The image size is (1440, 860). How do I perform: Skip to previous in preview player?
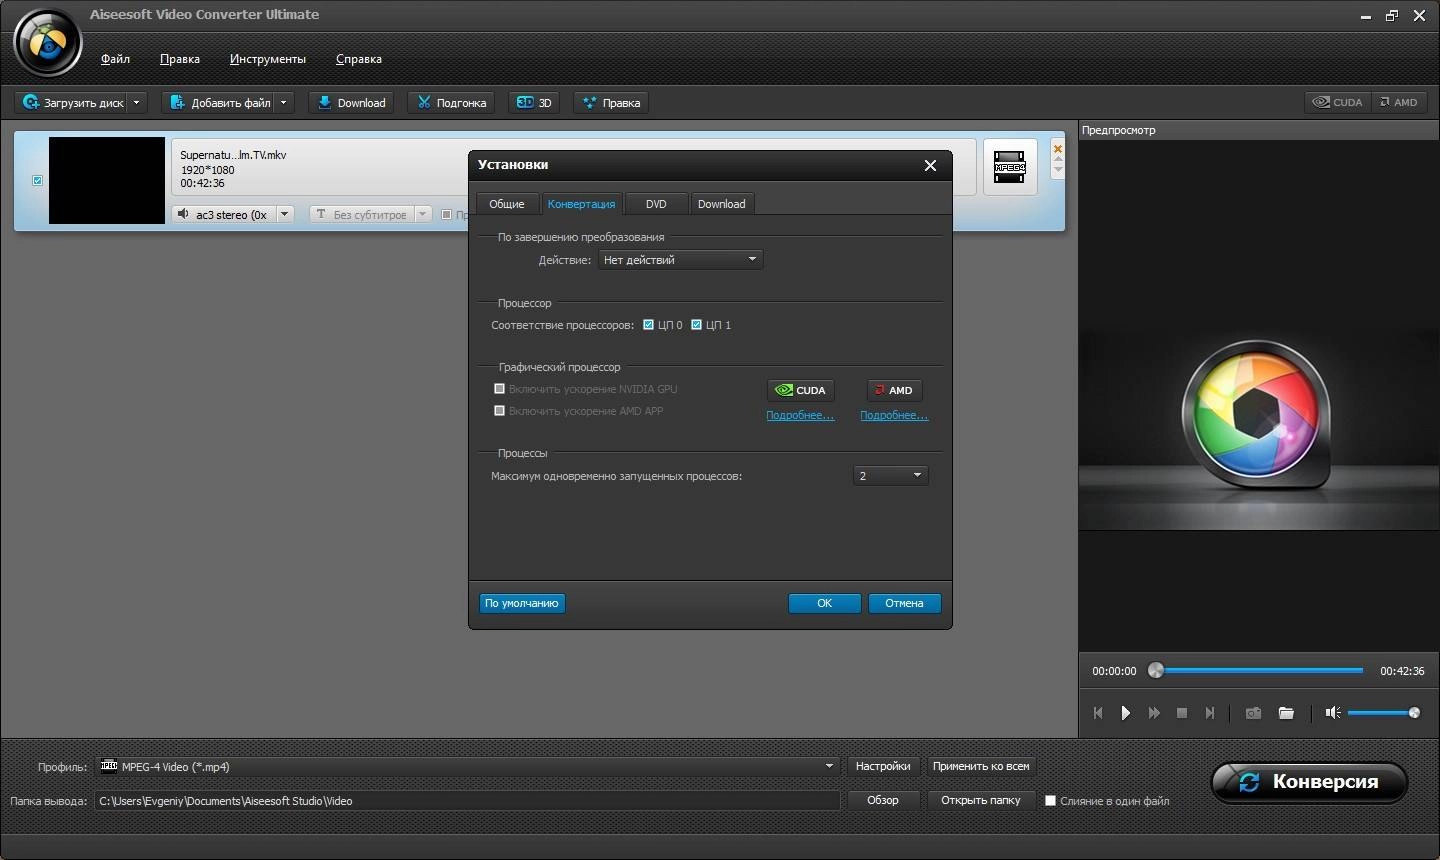tap(1098, 713)
